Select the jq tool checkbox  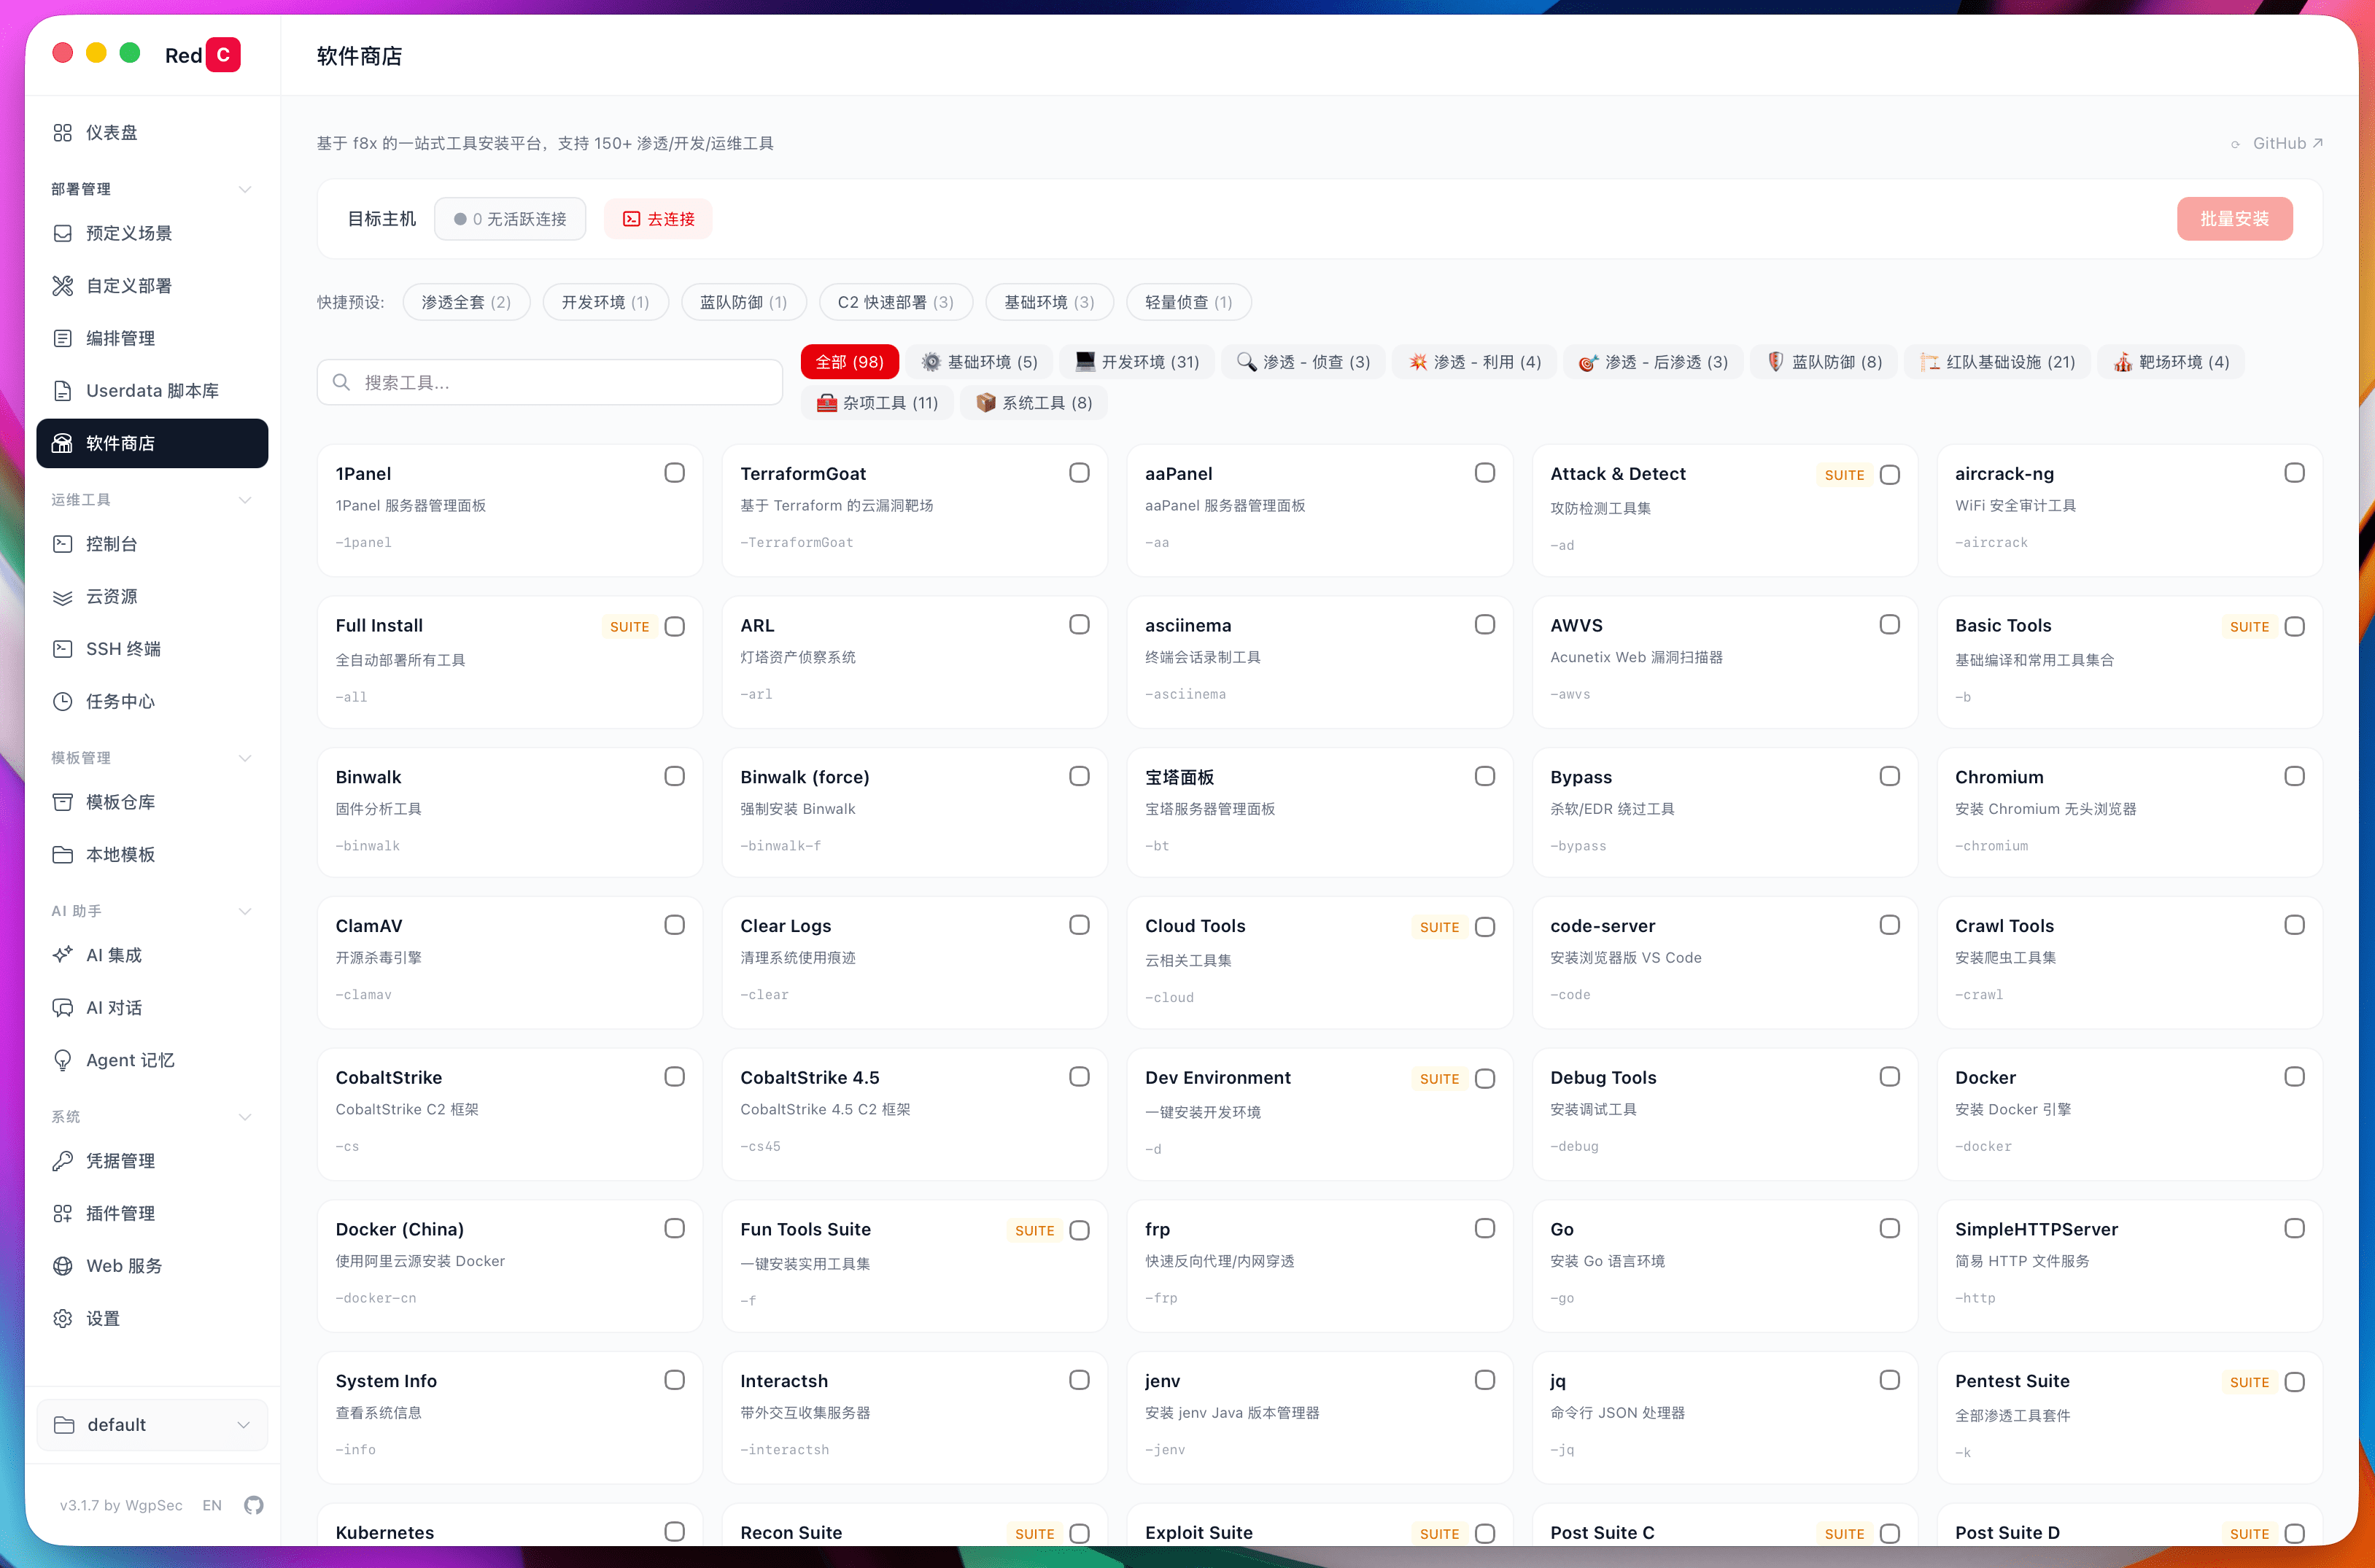pyautogui.click(x=1890, y=1380)
